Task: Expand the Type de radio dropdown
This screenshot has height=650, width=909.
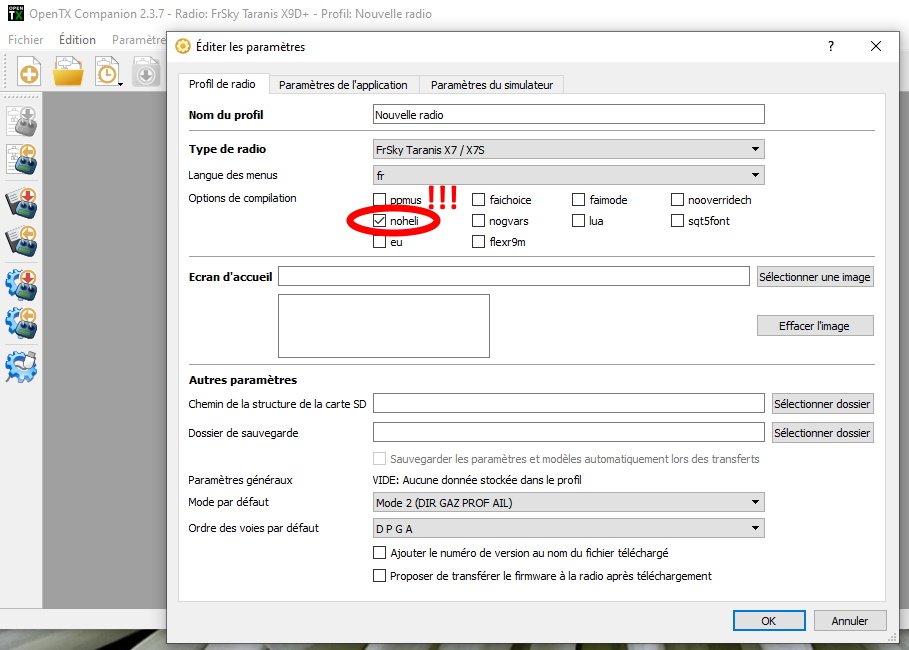Action: point(567,150)
